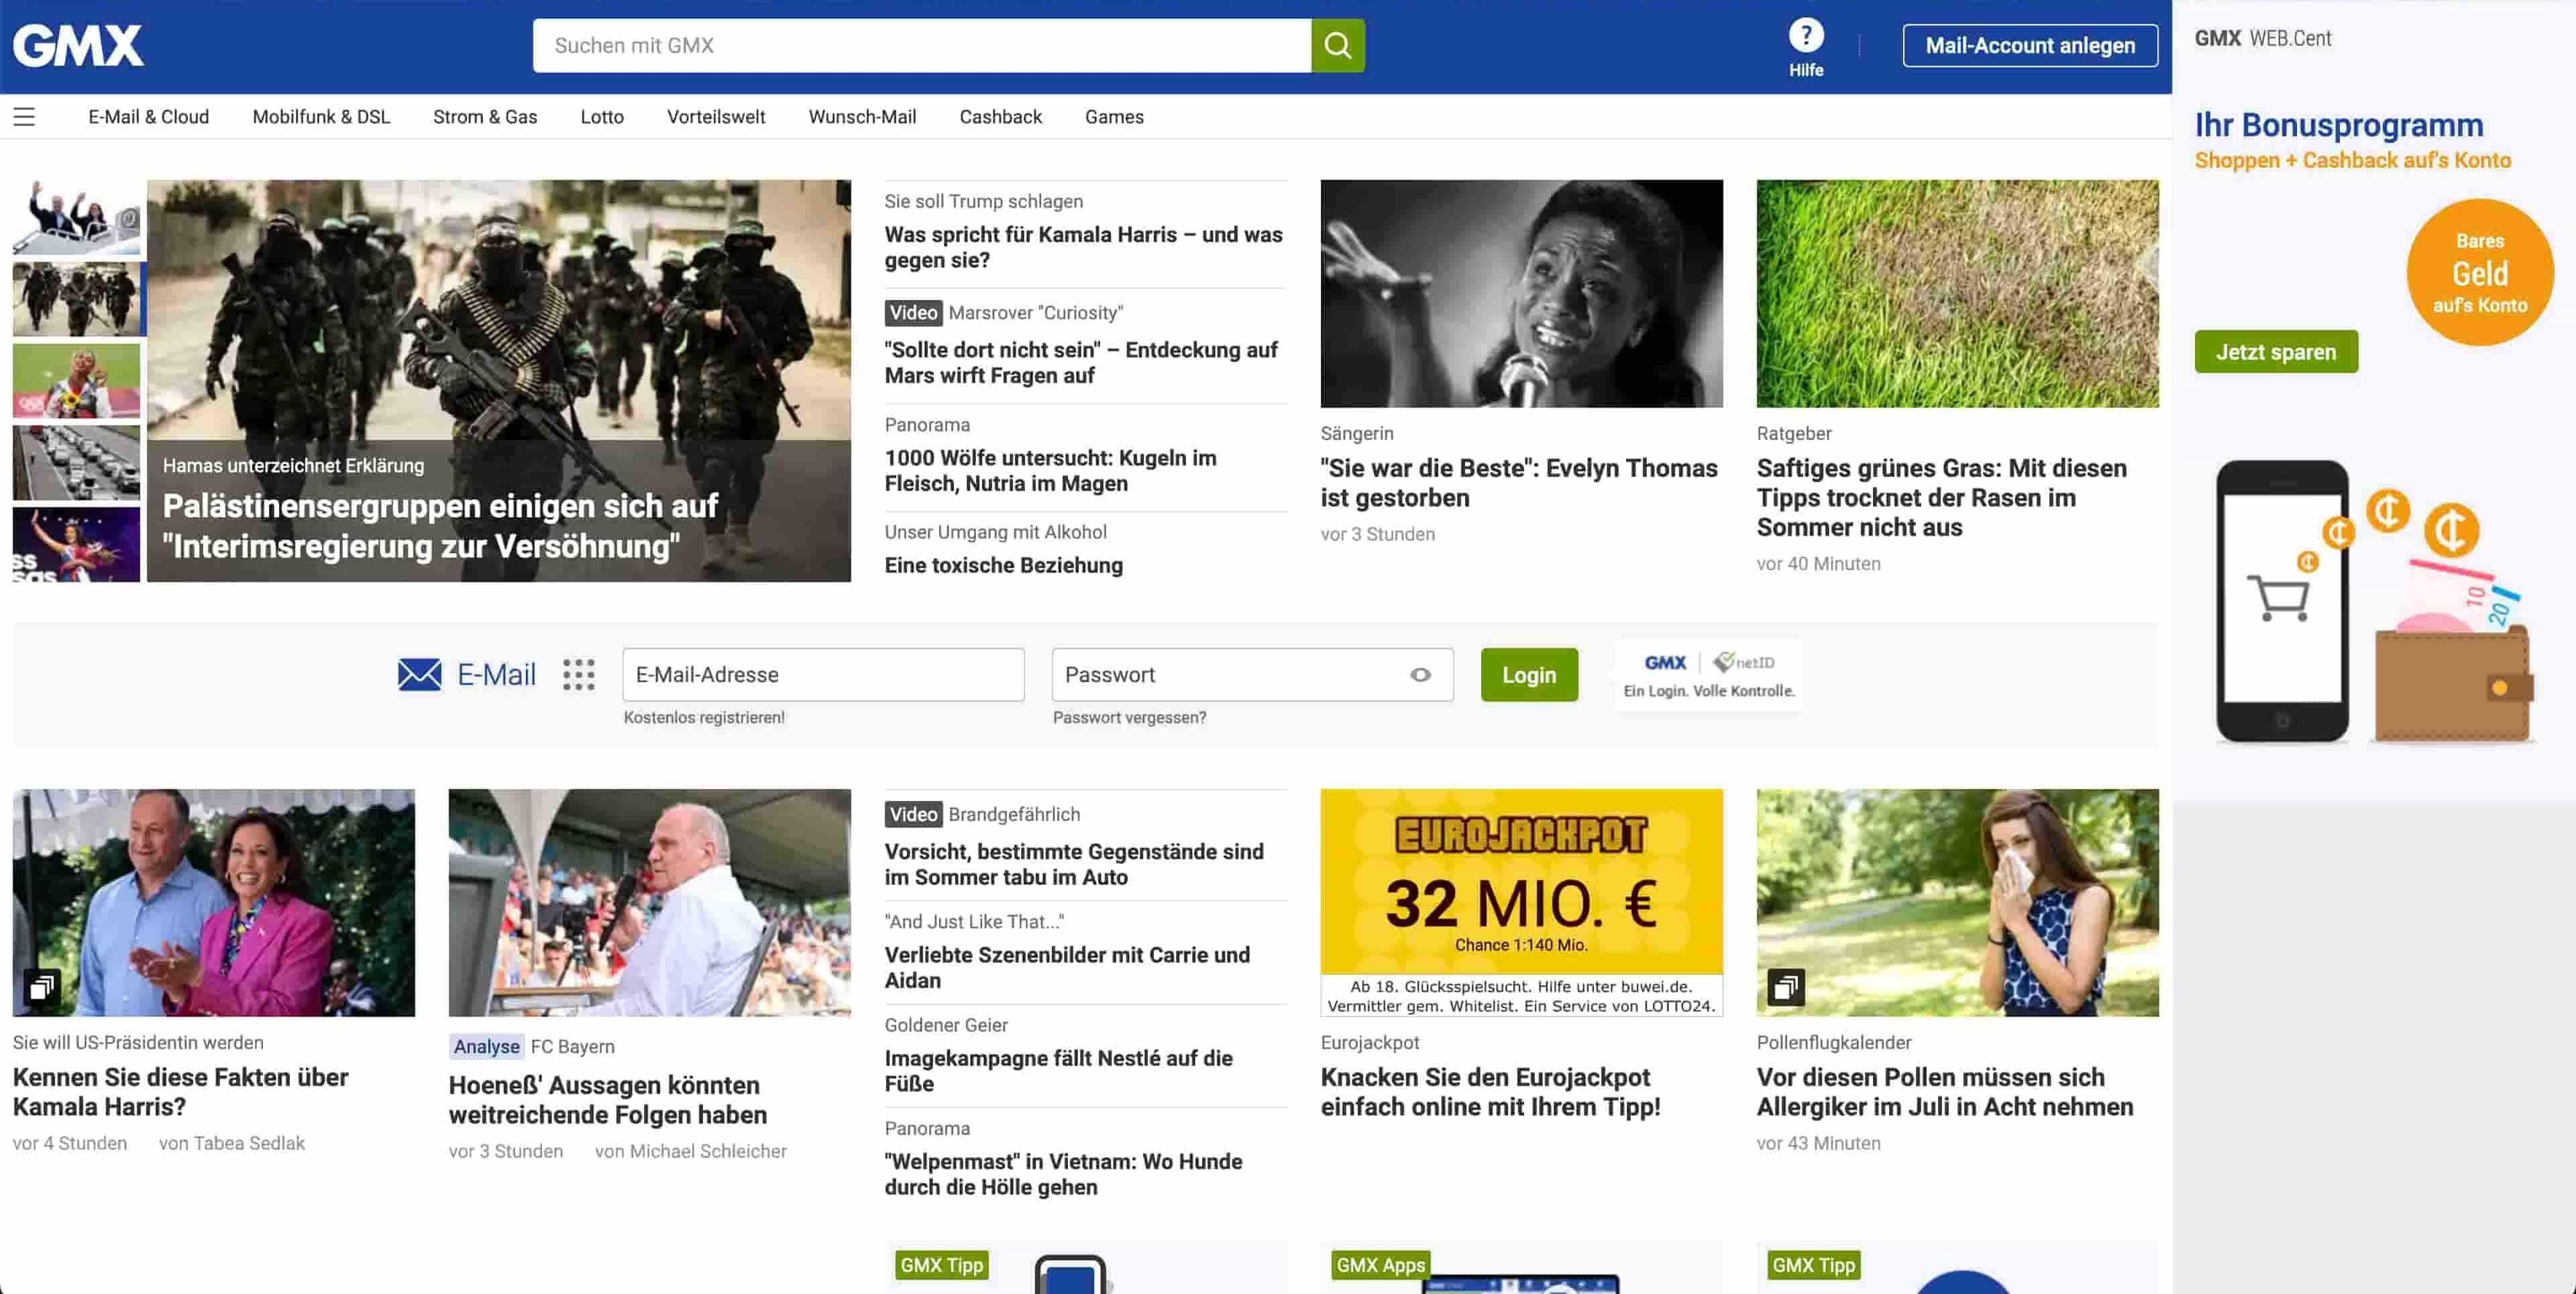
Task: Click Kostenlos registrieren link
Action: 704,717
